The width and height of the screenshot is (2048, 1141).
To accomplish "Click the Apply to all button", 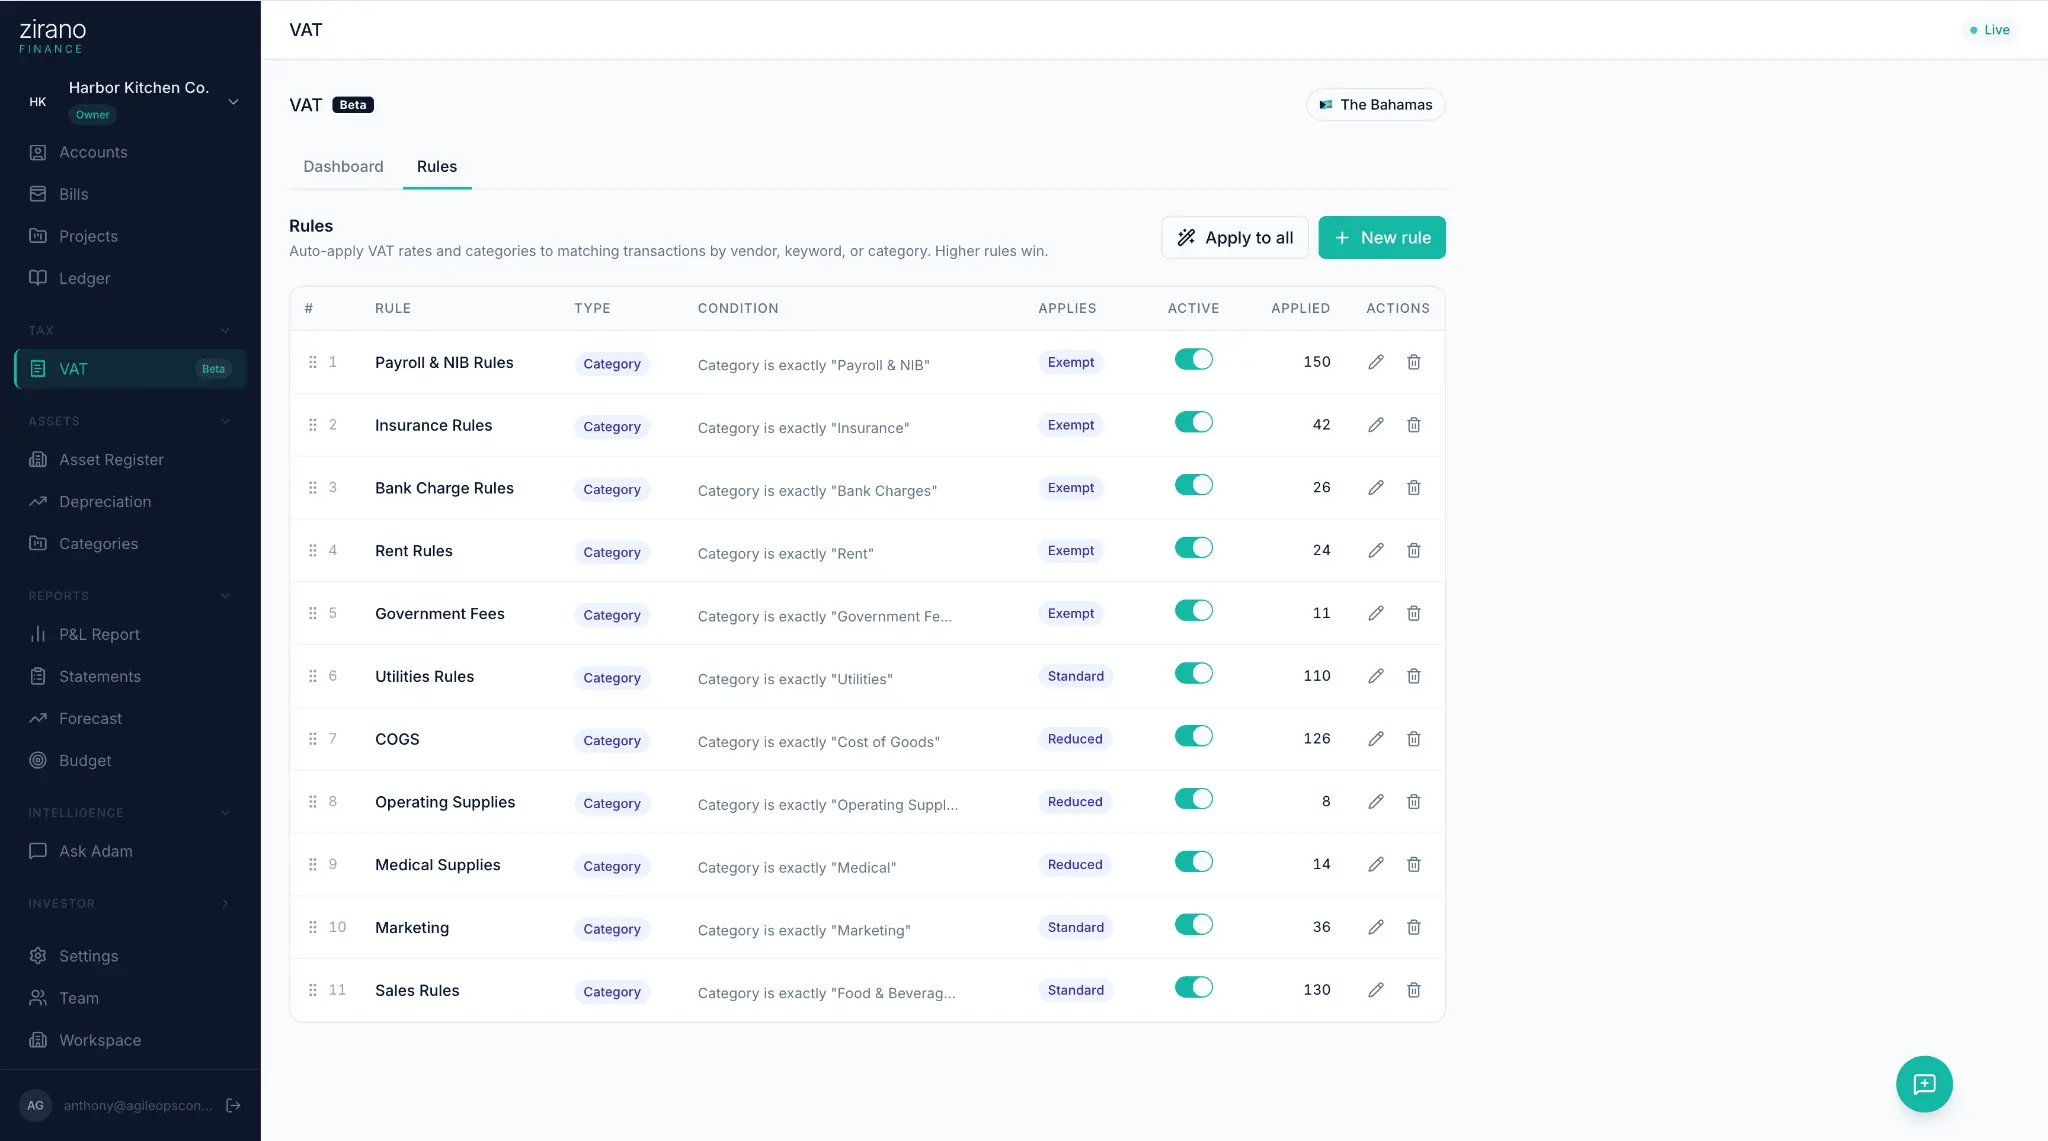I will point(1234,238).
